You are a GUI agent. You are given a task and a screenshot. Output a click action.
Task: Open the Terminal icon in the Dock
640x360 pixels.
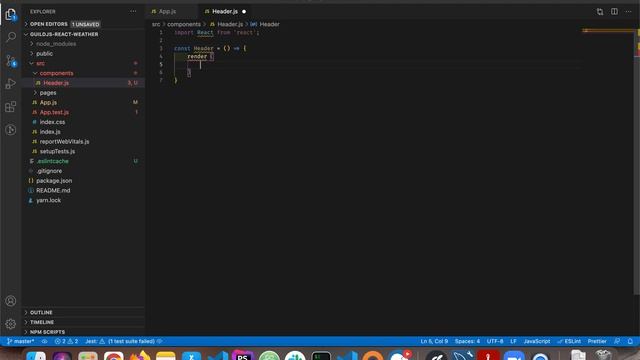coord(321,356)
